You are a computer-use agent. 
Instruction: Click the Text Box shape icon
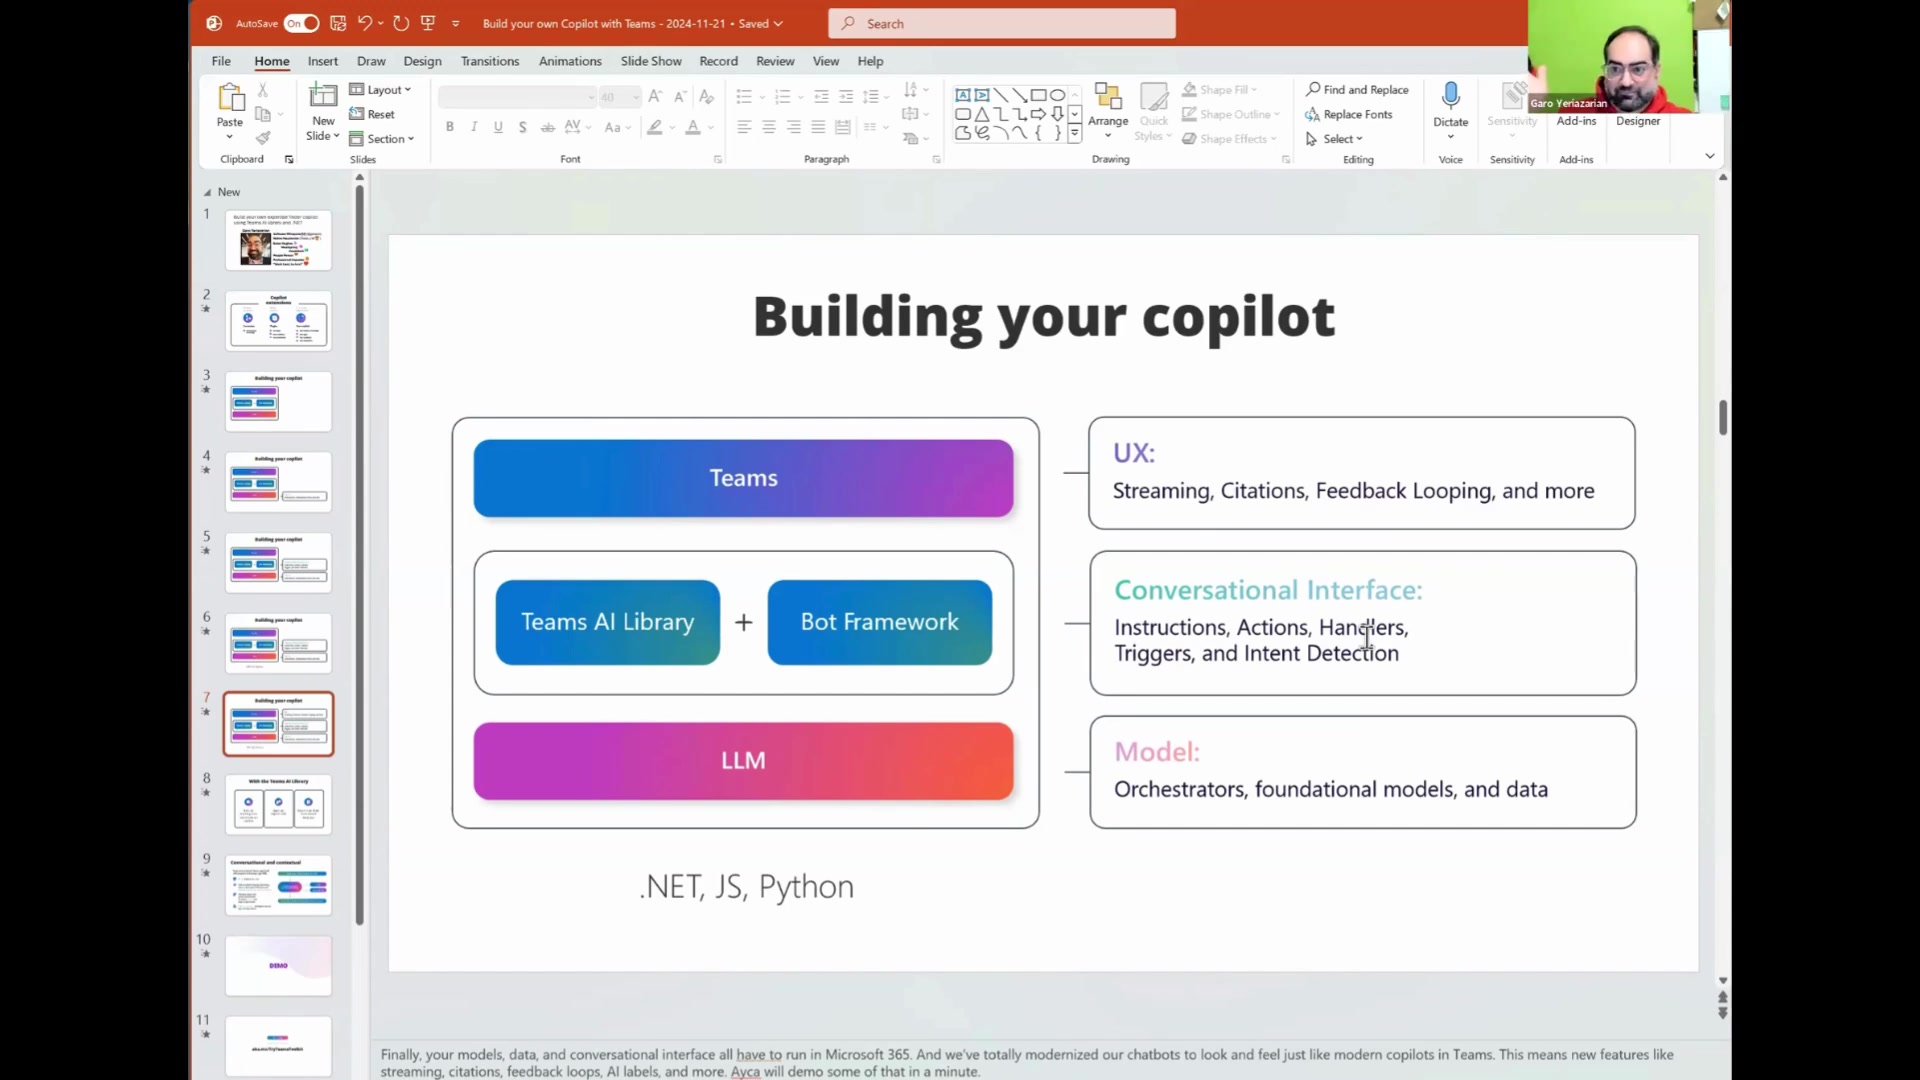click(962, 95)
